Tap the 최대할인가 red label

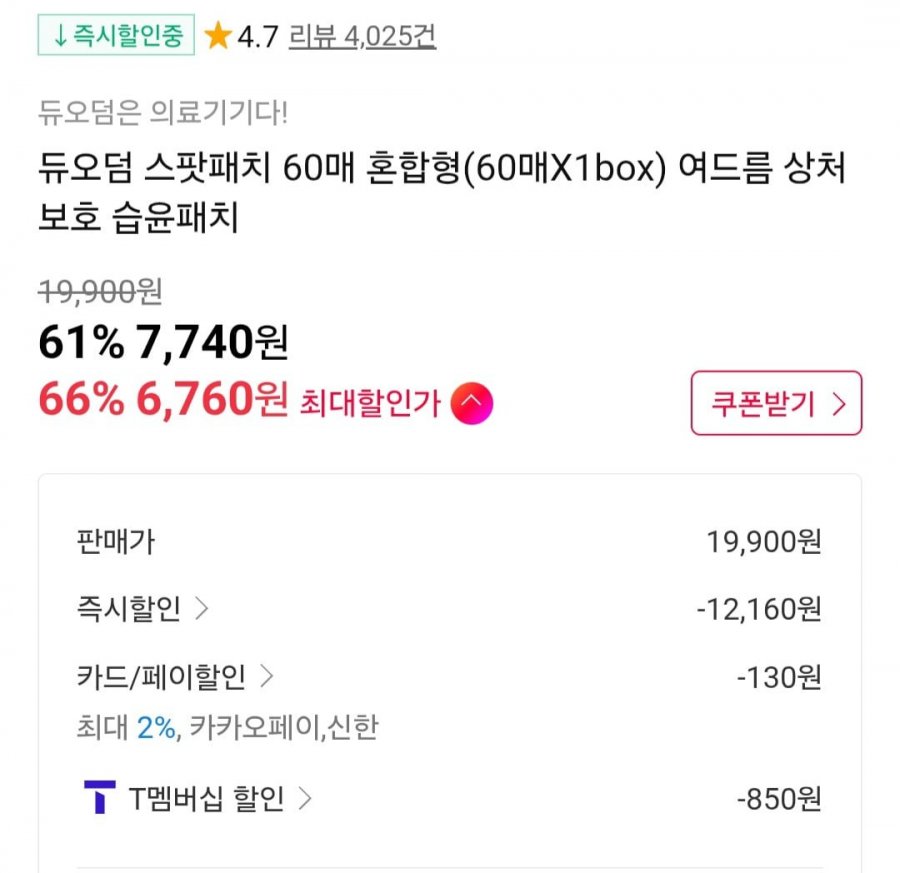click(370, 403)
